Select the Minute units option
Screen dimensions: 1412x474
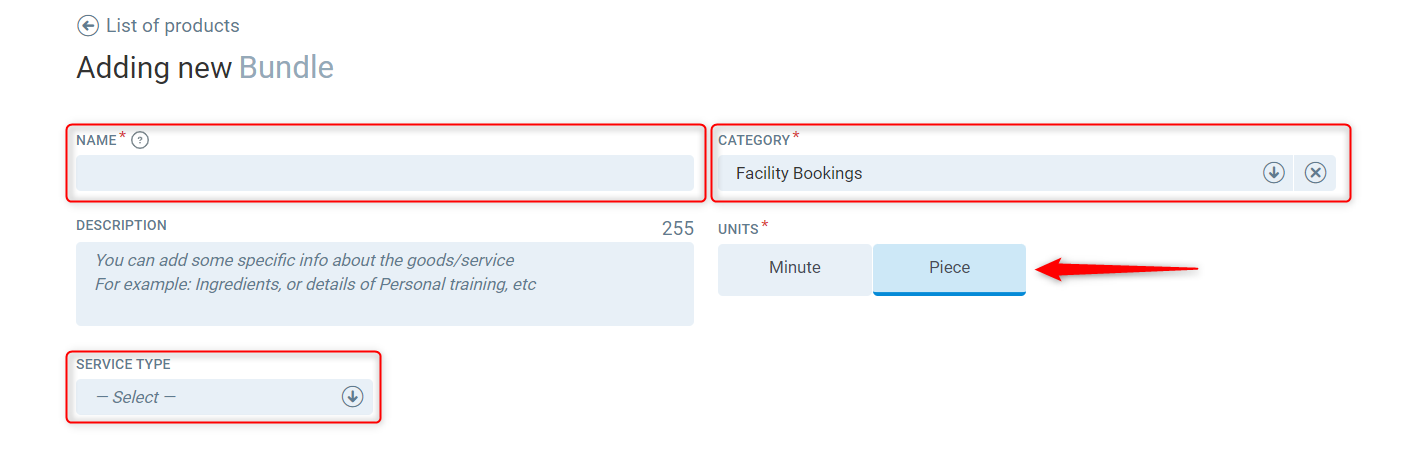tap(795, 268)
